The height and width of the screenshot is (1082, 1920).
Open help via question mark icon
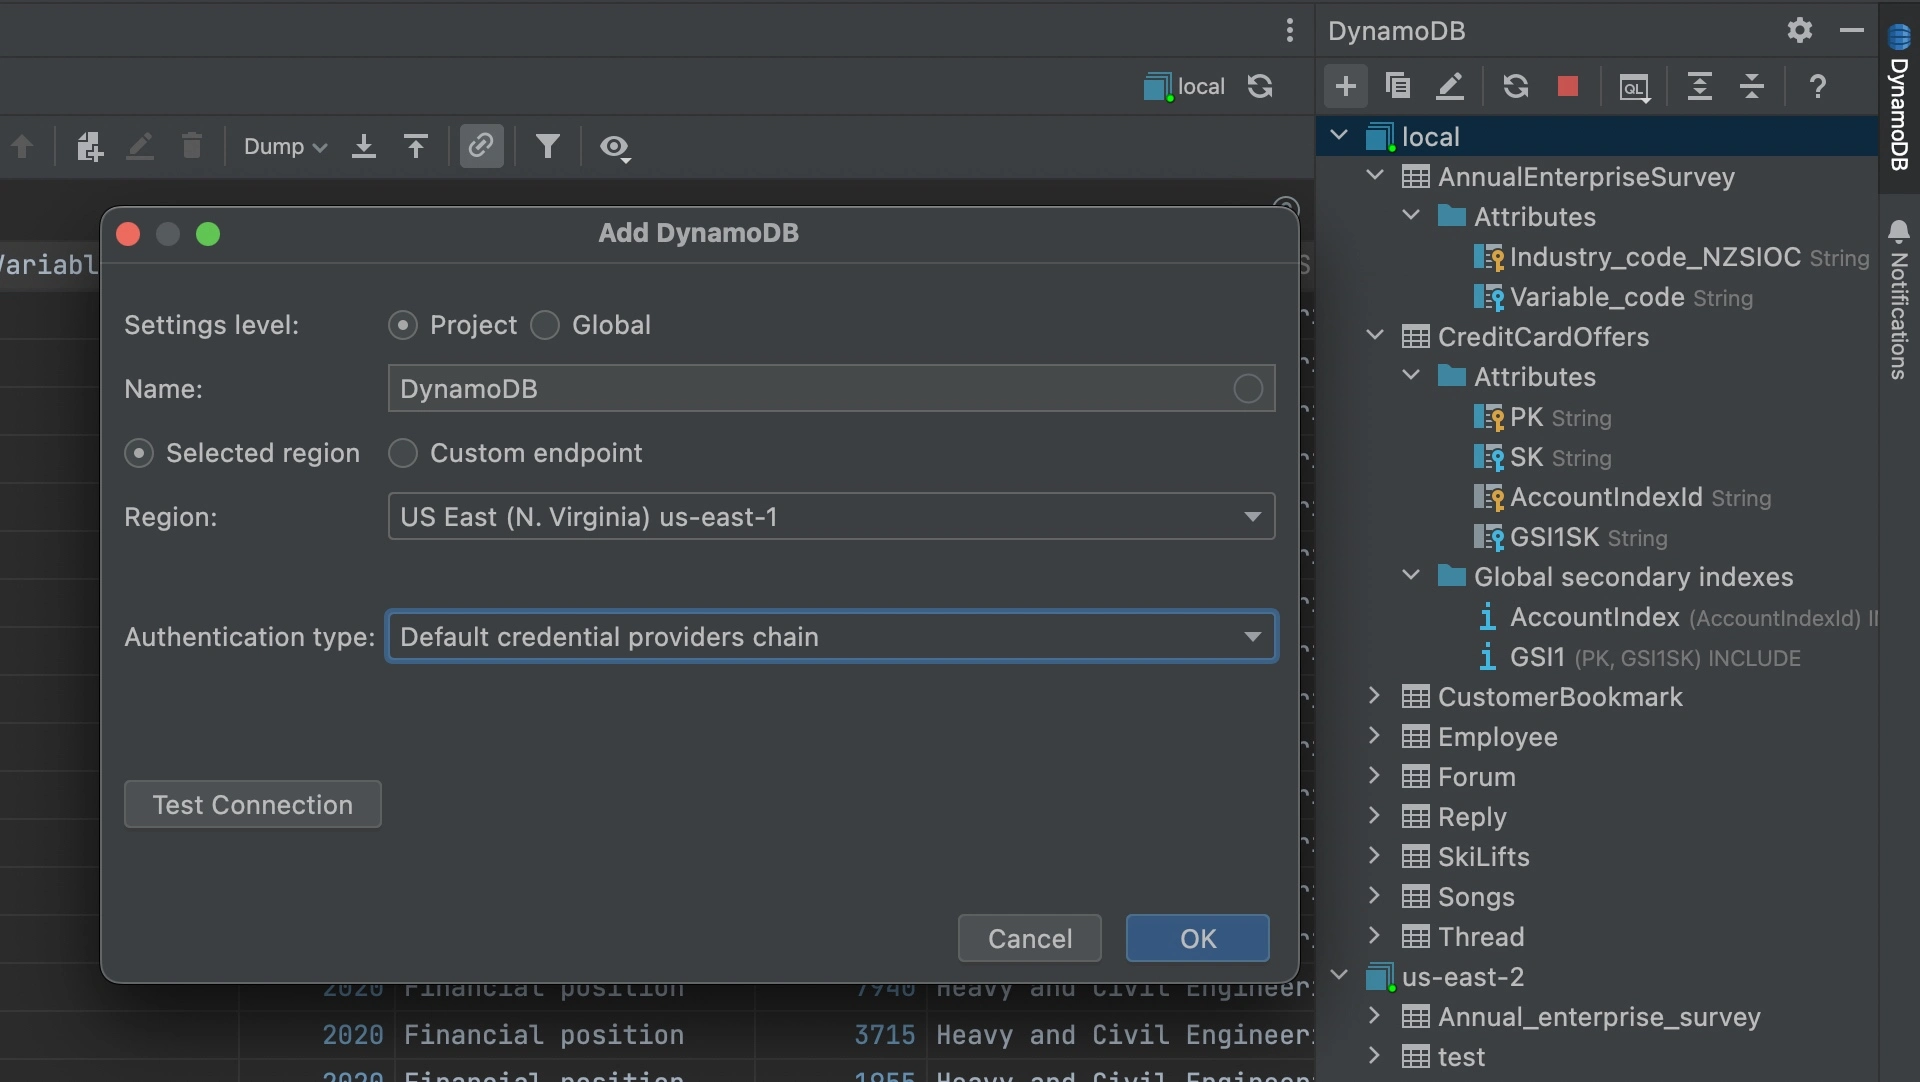coord(1817,86)
